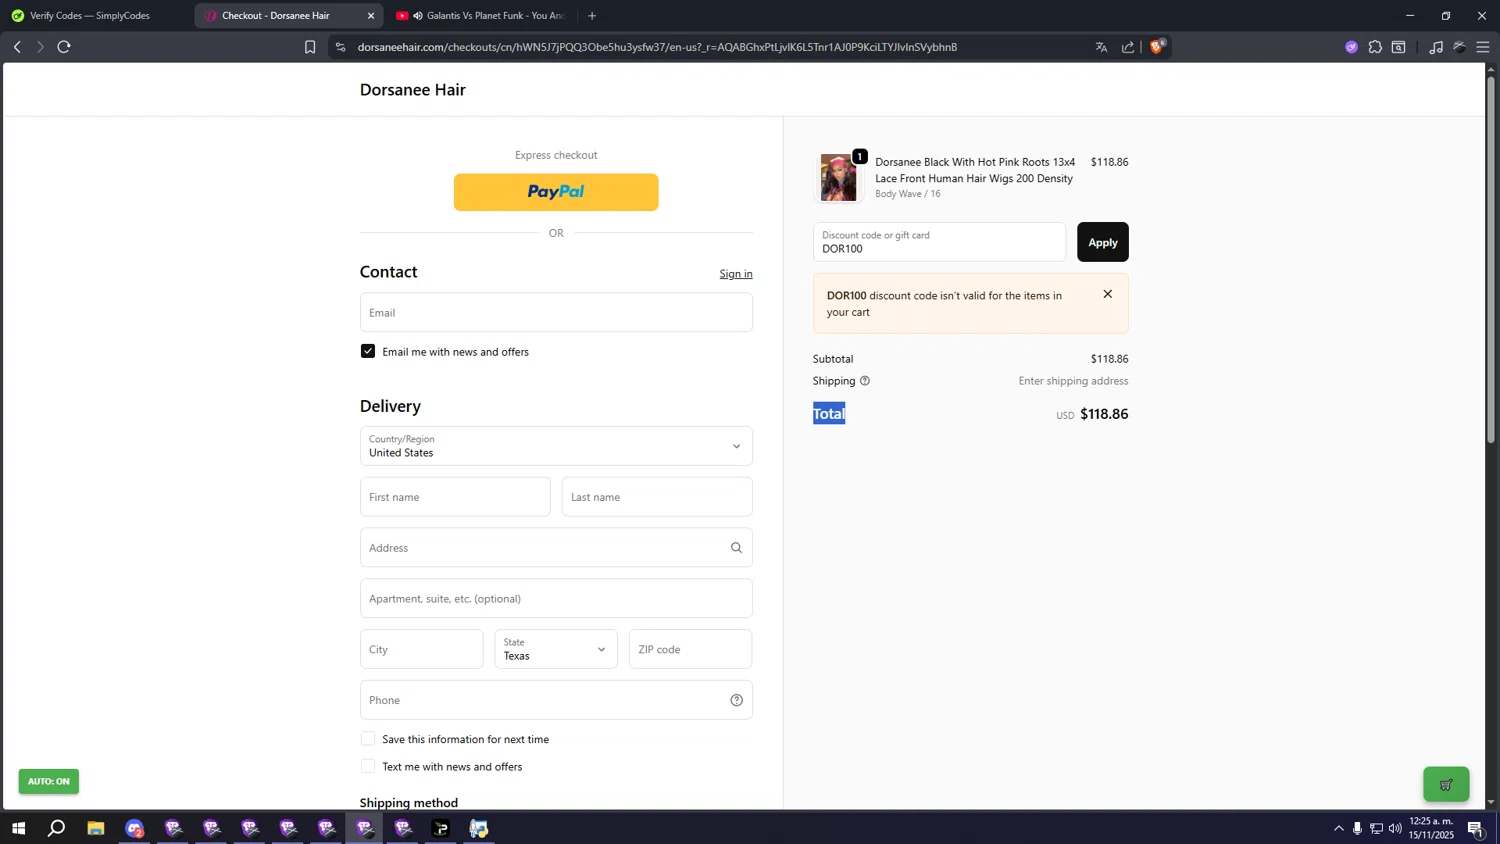Open a new browser tab
Image resolution: width=1500 pixels, height=844 pixels.
point(592,16)
